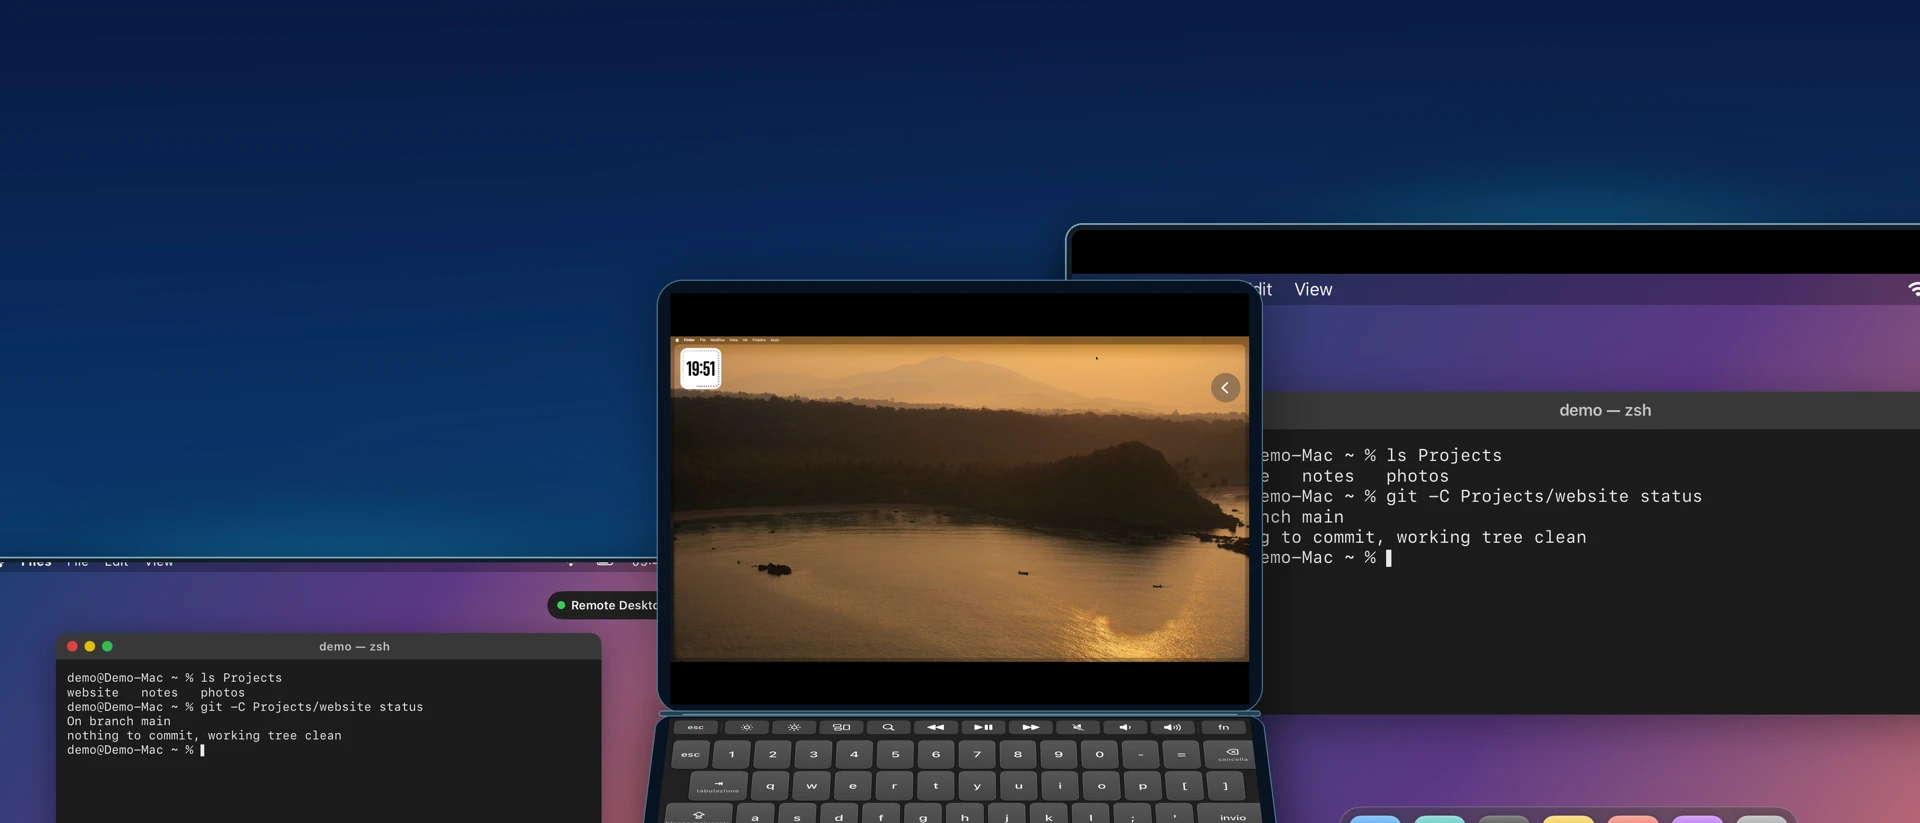Click 'photos' in the larger terminal

click(1417, 476)
